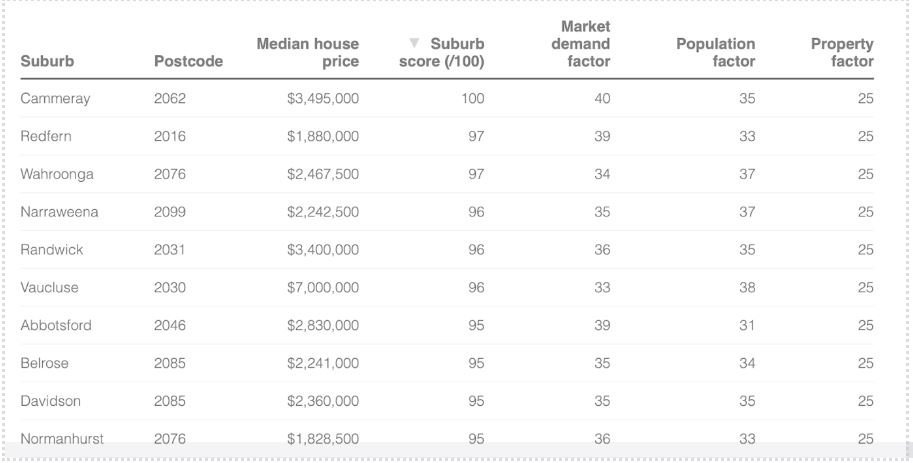Sort table by Suburb column header
Screen dimensions: 913x463
coord(47,62)
